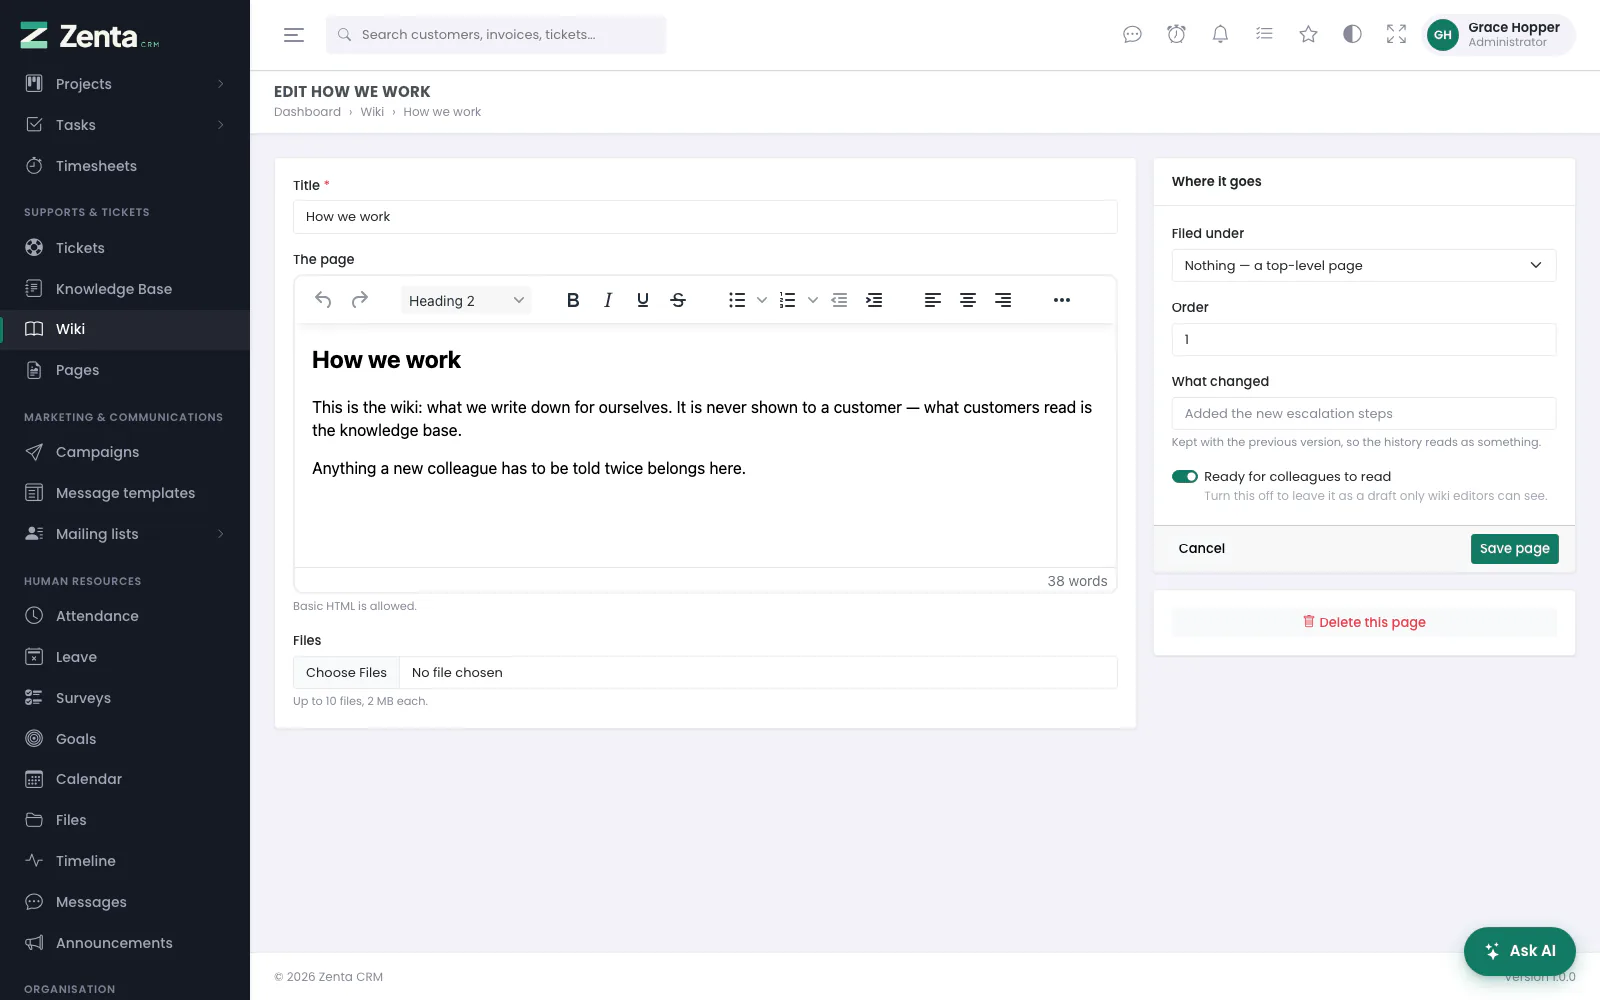Screen dimensions: 1600x1000
Task: Open numbered list style dropdown arrow
Action: coord(813,300)
